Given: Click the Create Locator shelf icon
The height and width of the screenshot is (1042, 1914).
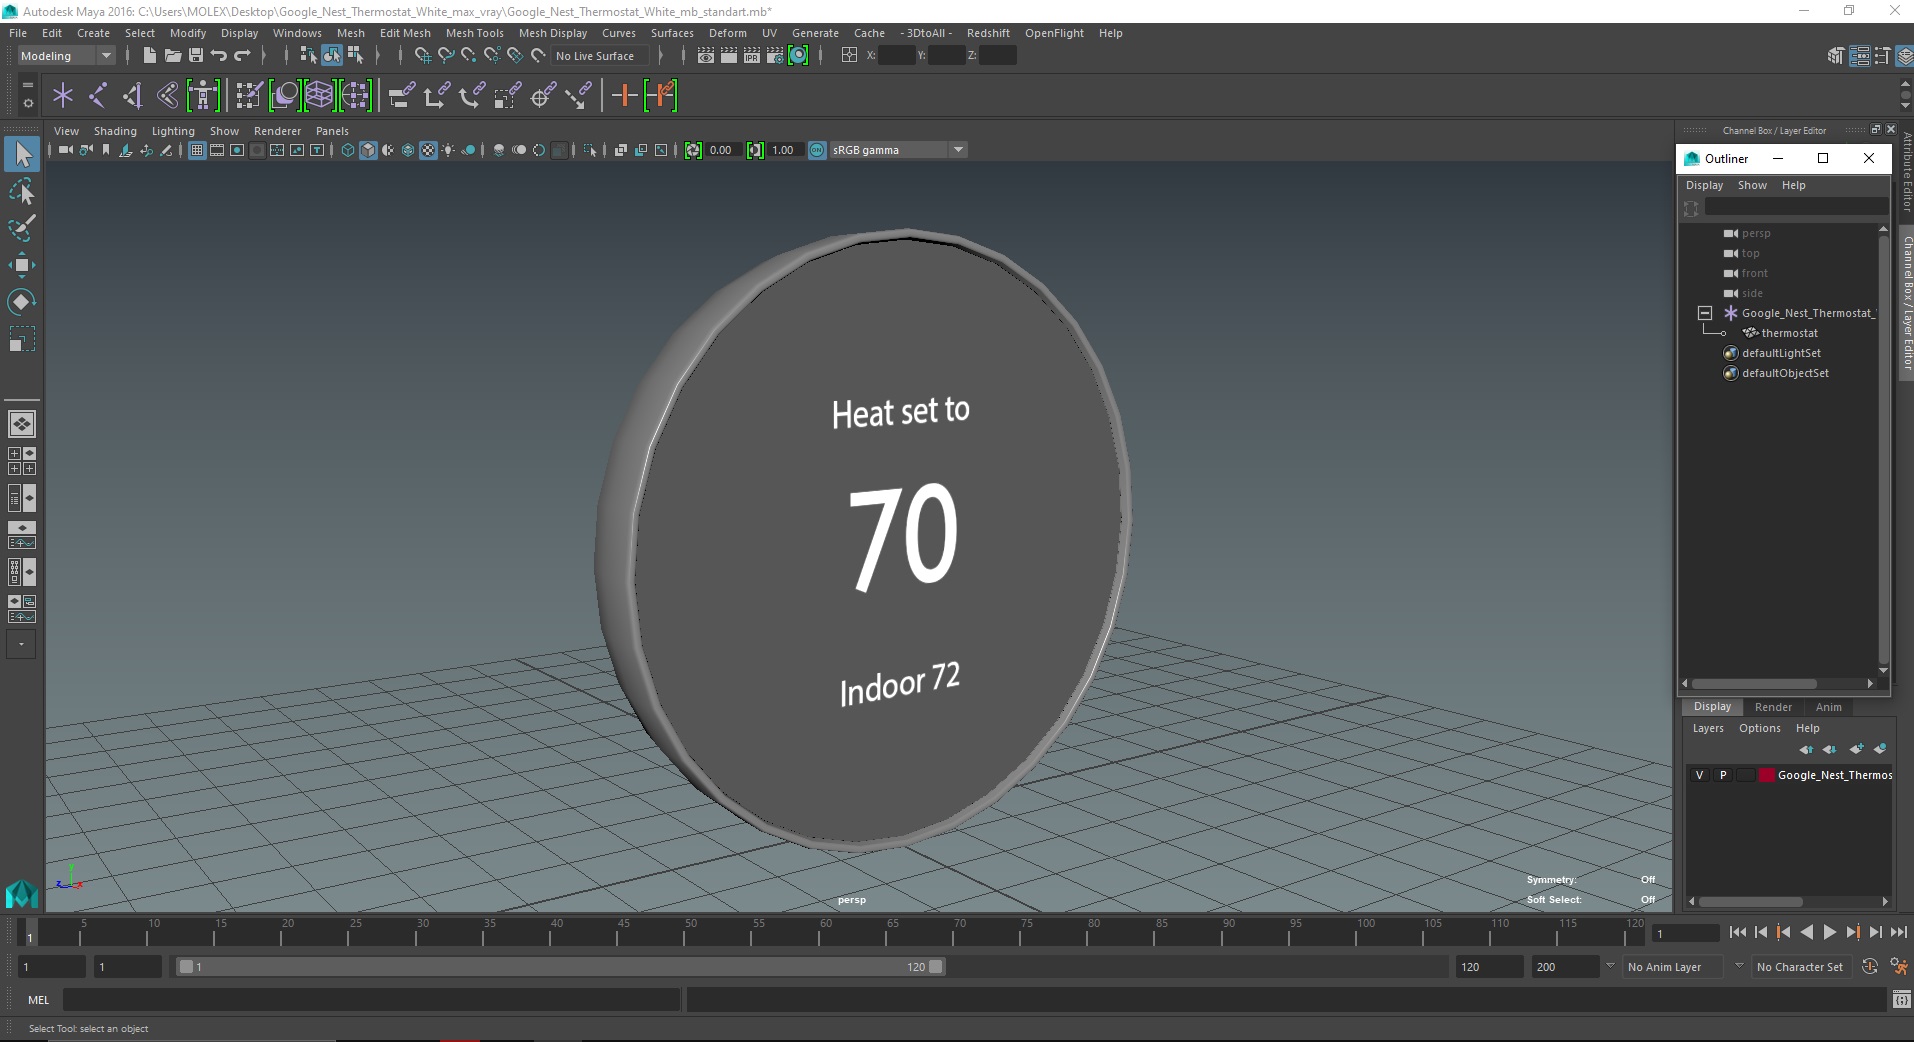Looking at the screenshot, I should pos(63,96).
